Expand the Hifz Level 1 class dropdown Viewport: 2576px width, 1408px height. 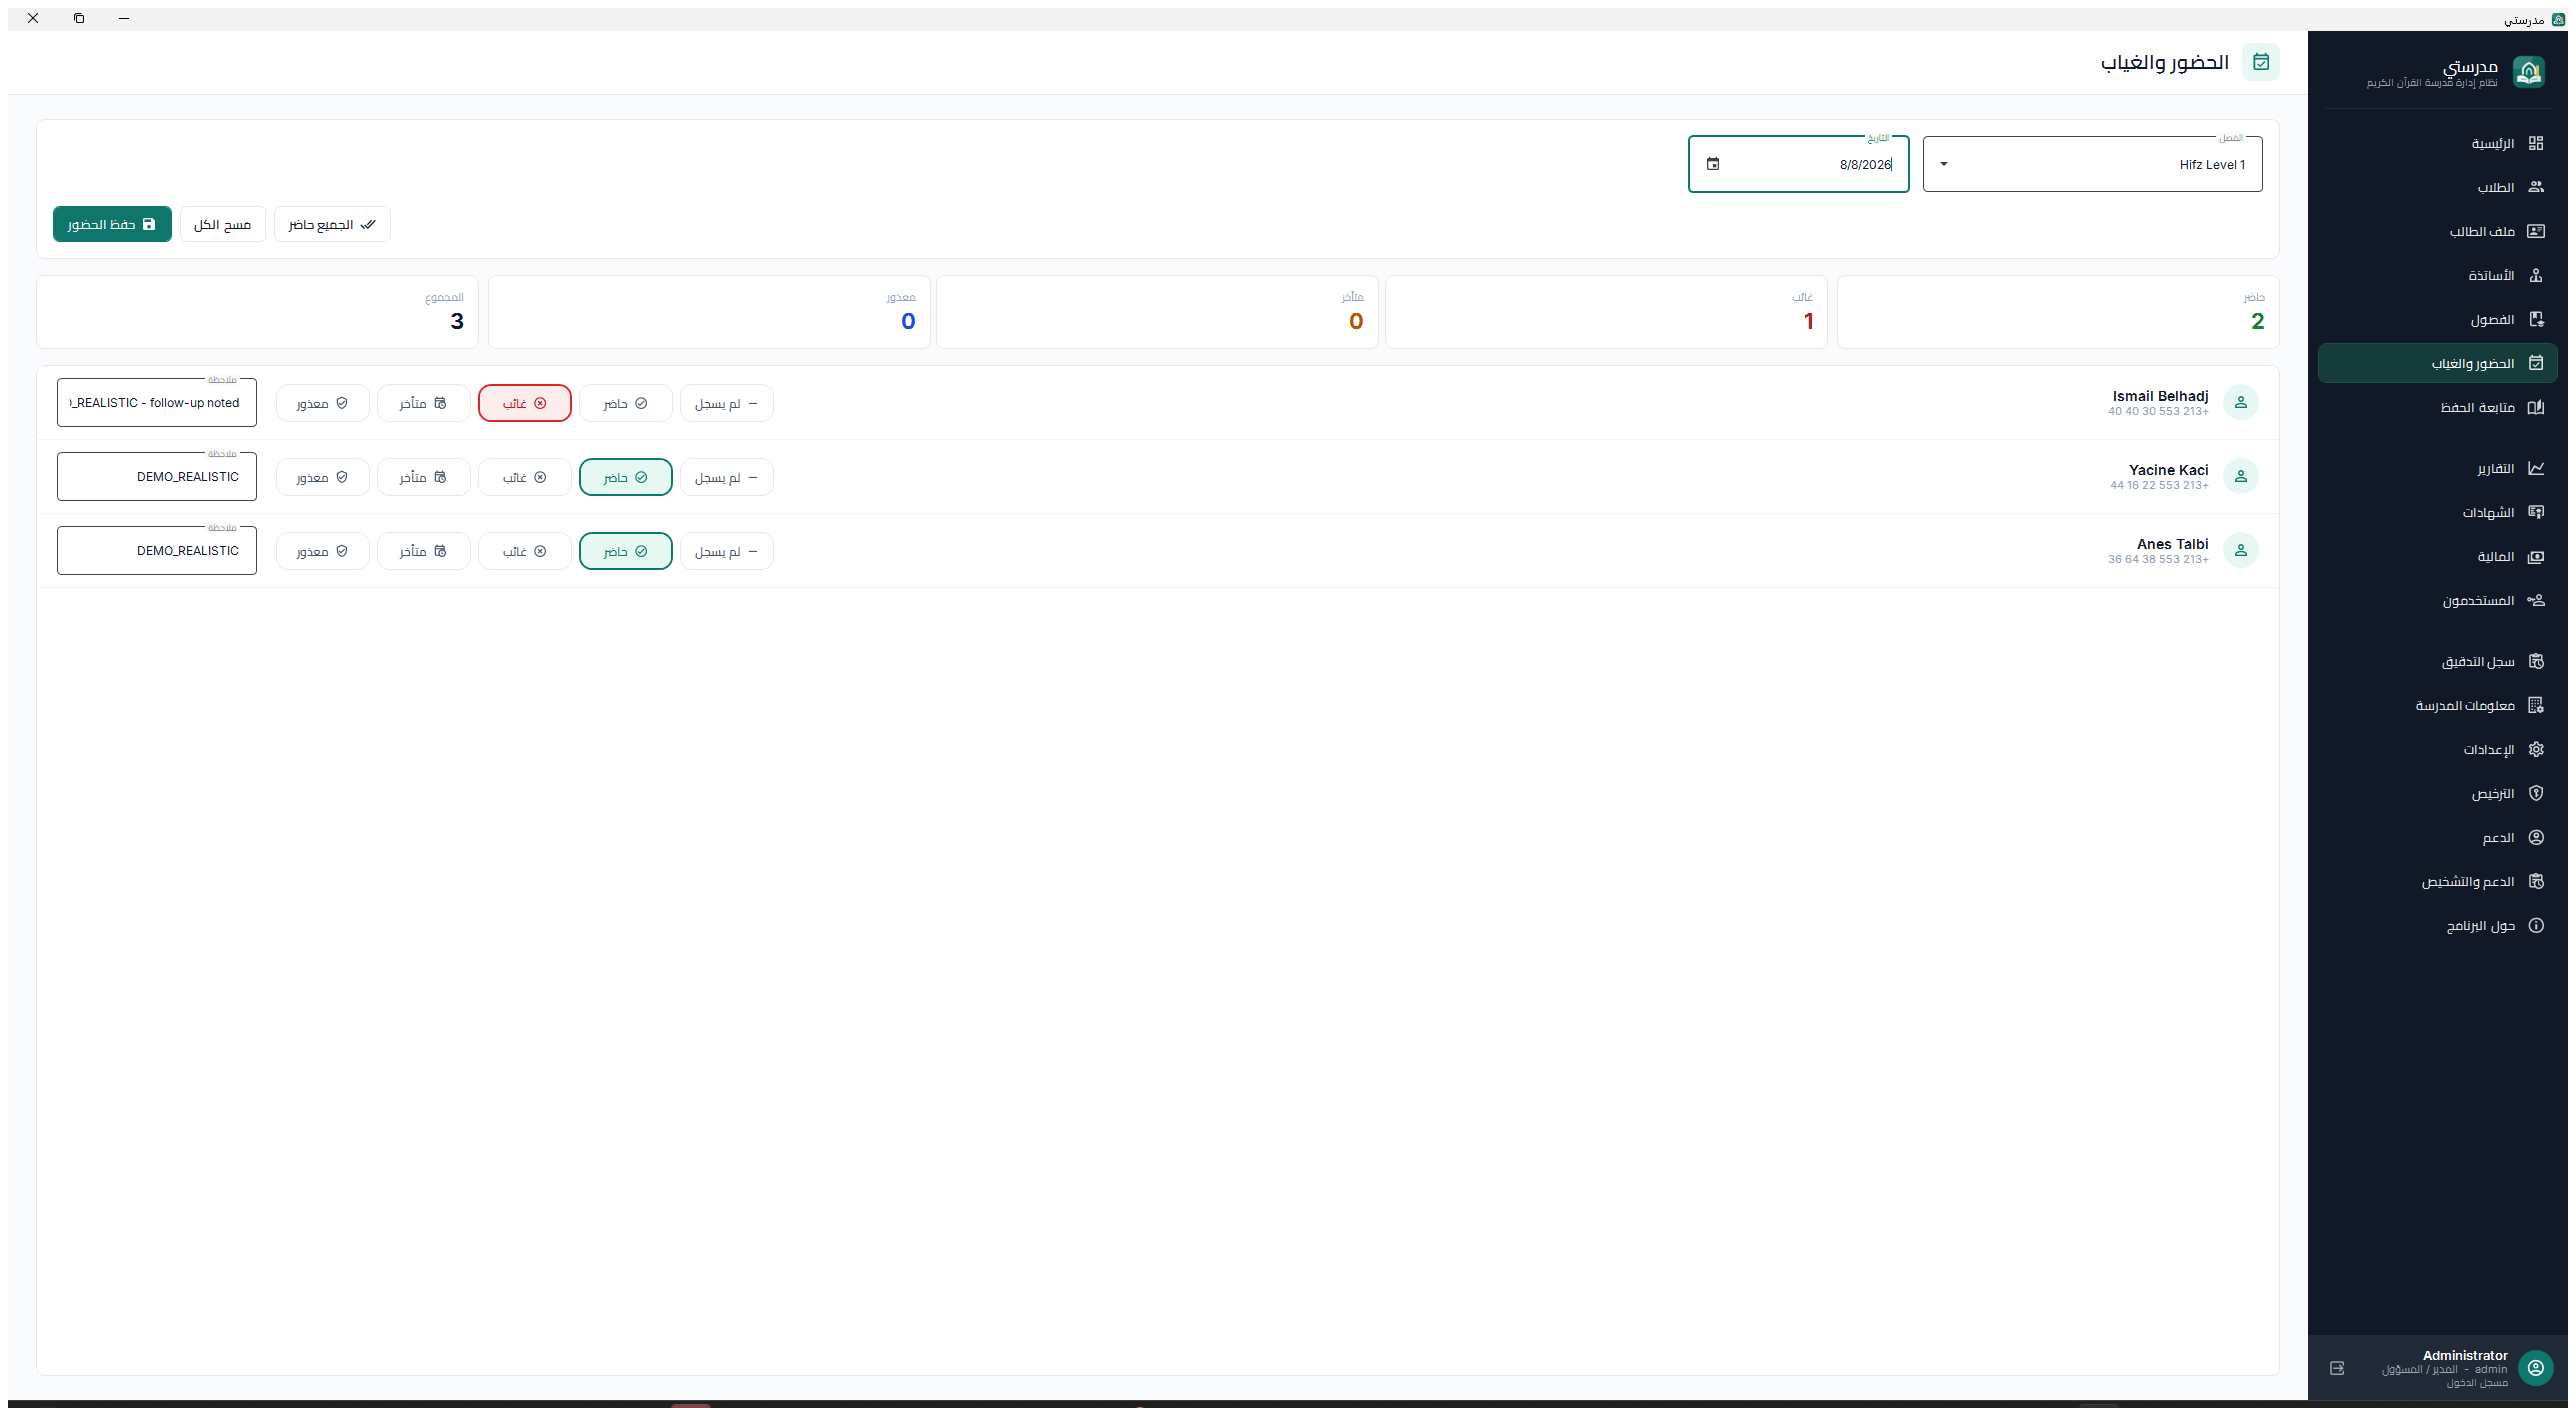tap(2093, 164)
